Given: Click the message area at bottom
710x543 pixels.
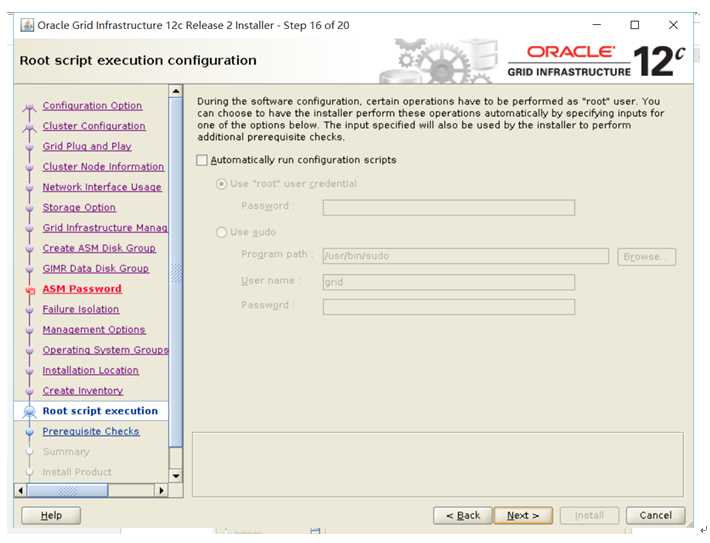Looking at the screenshot, I should 438,465.
